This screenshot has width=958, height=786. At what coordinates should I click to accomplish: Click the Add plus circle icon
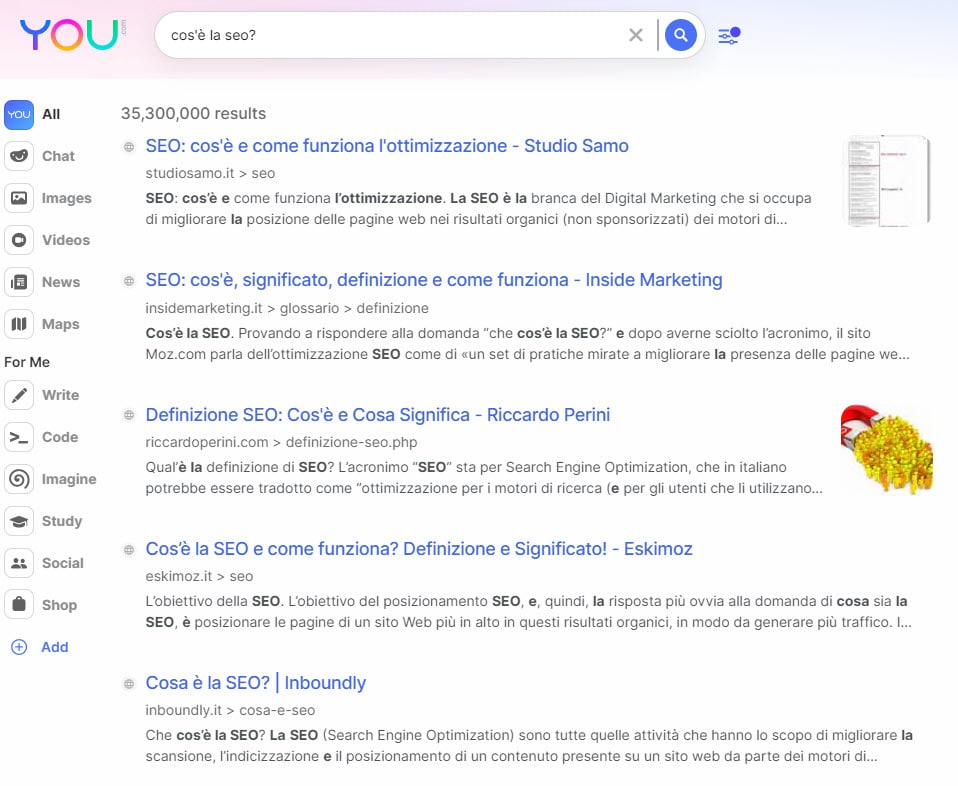(x=19, y=647)
